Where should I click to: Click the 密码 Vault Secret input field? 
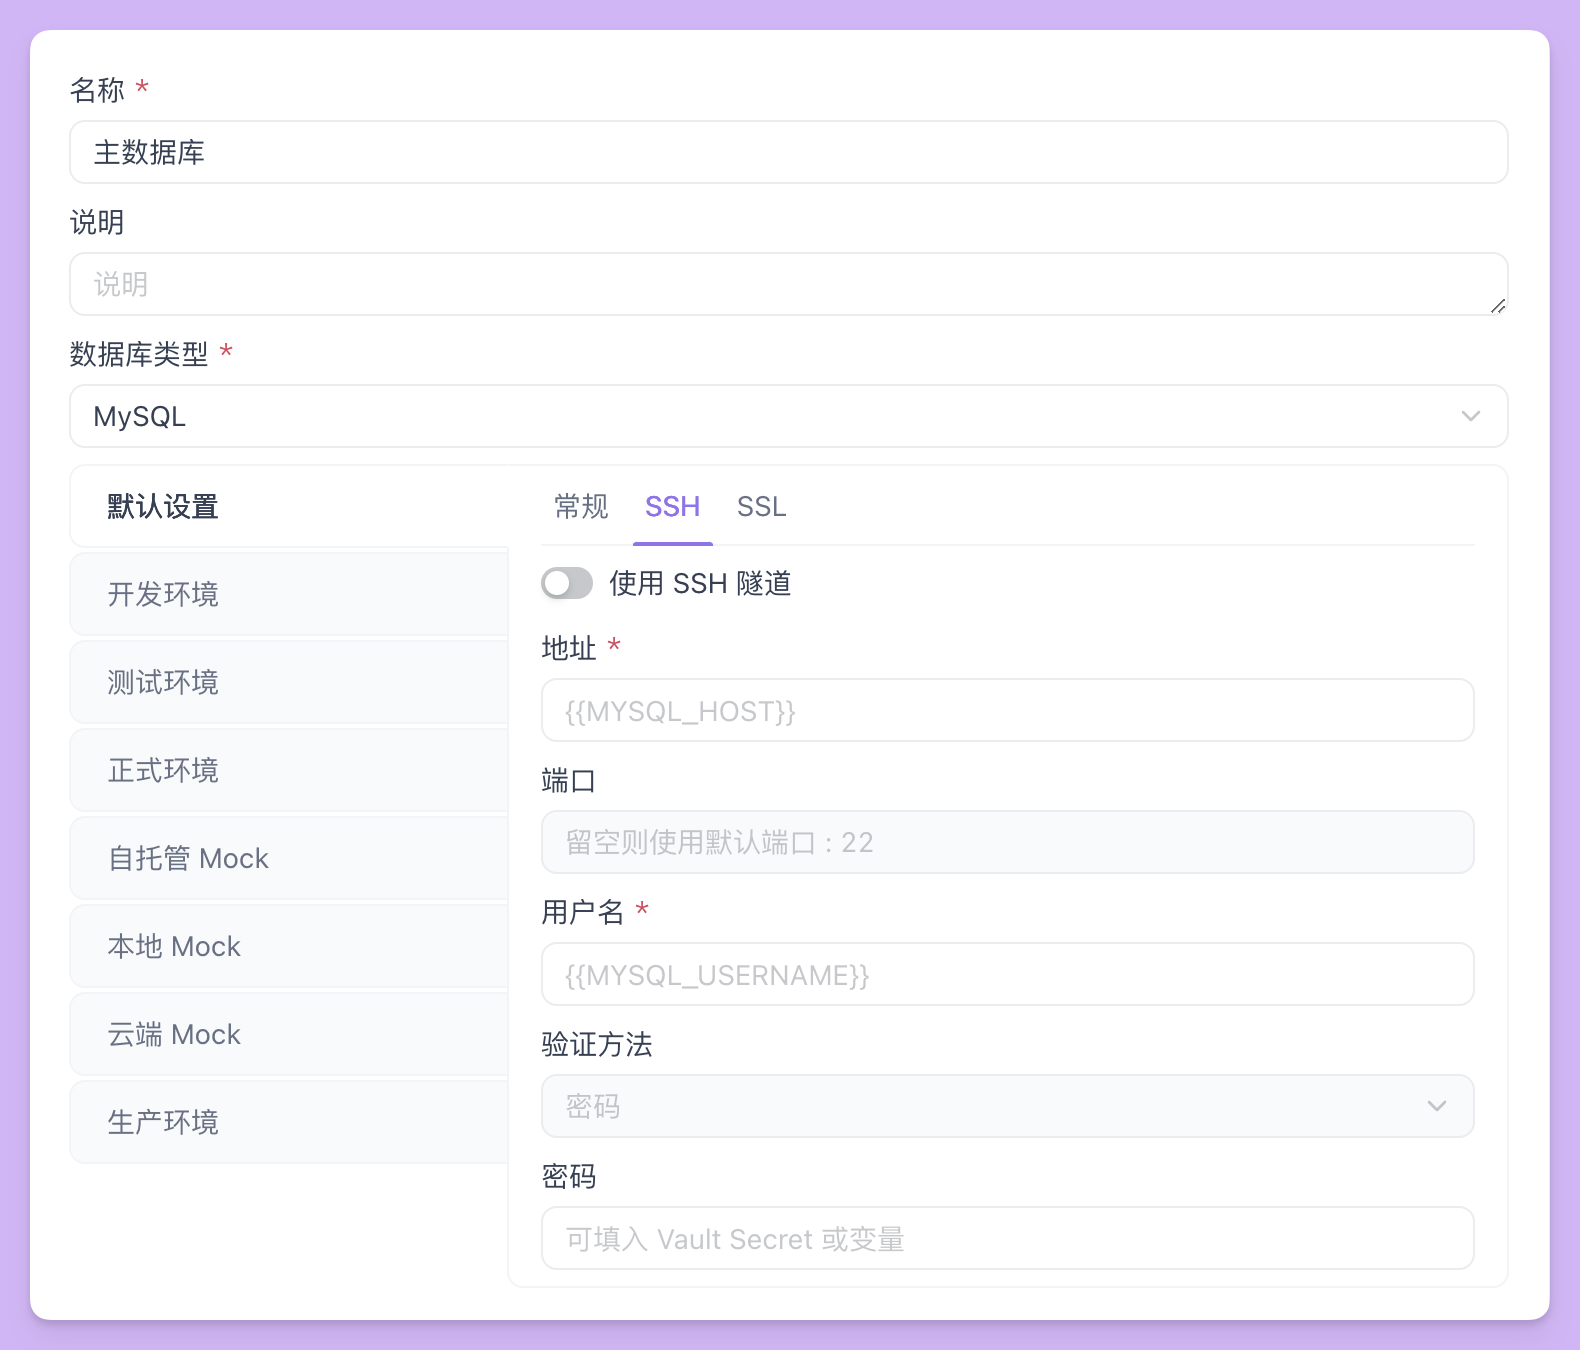1007,1238
